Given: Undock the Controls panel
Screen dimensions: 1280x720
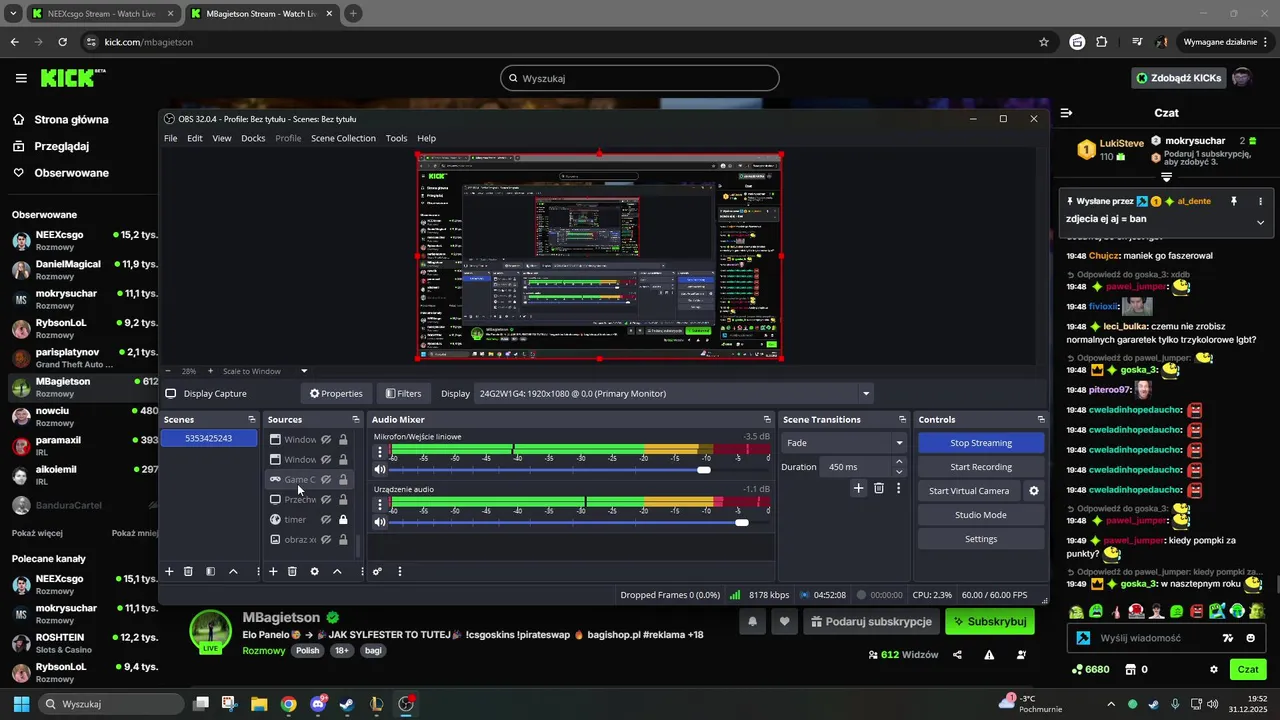Looking at the screenshot, I should click(1041, 419).
